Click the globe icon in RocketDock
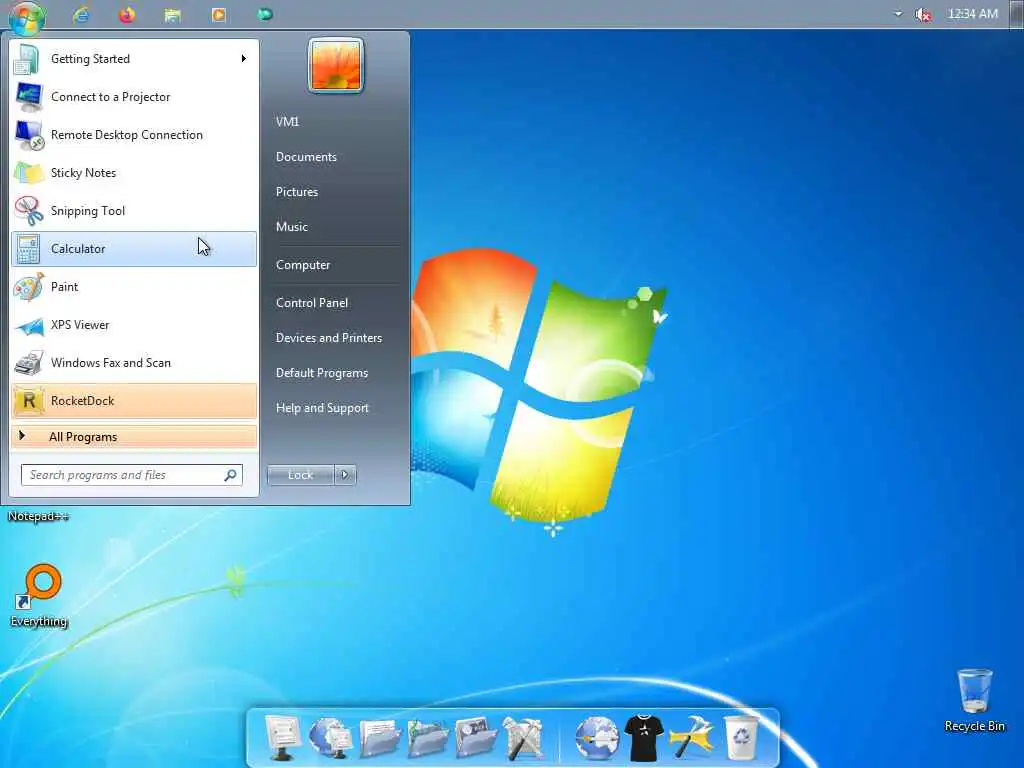Image resolution: width=1024 pixels, height=768 pixels. (597, 738)
